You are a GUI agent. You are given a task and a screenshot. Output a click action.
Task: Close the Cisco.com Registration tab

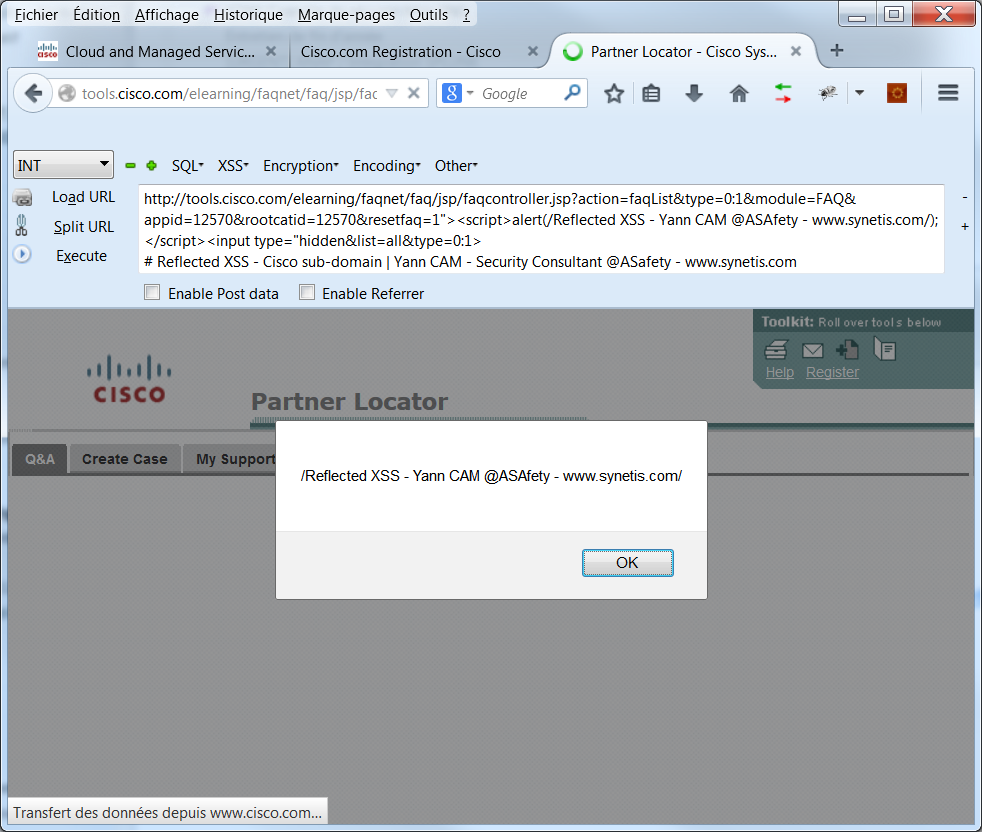[532, 51]
